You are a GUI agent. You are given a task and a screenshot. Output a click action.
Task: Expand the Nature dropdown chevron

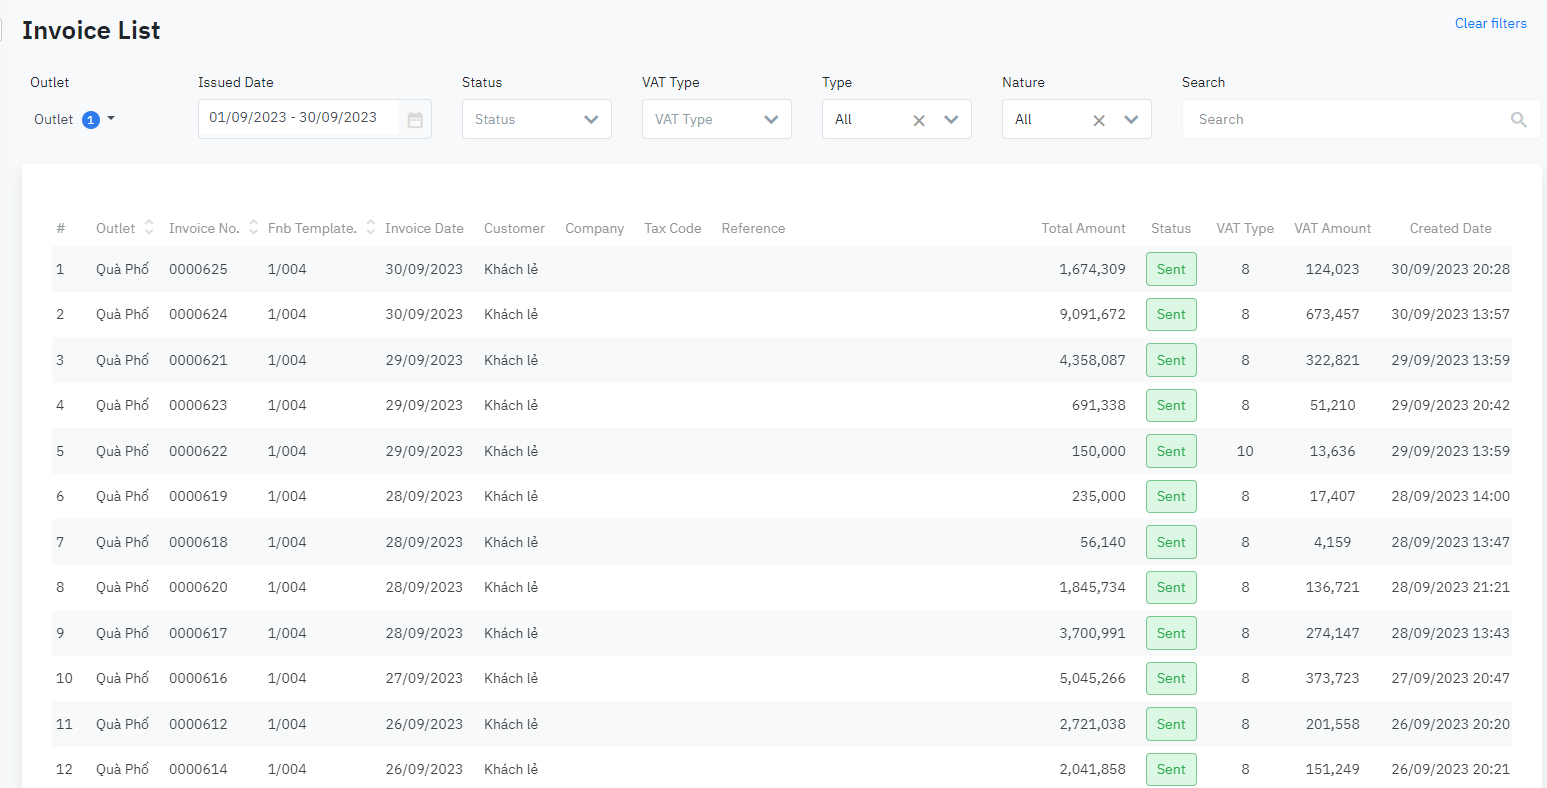click(1131, 120)
